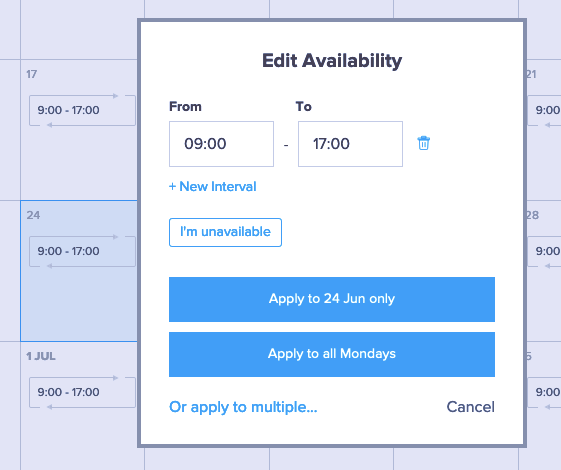Click the back arrow on 24 June slot
The image size is (561, 470).
pos(50,266)
